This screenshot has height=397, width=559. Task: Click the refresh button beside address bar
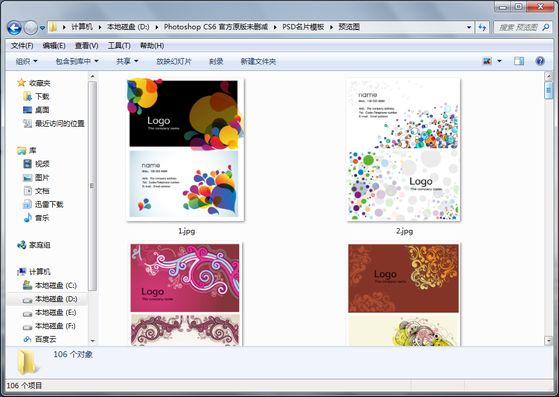(x=482, y=27)
